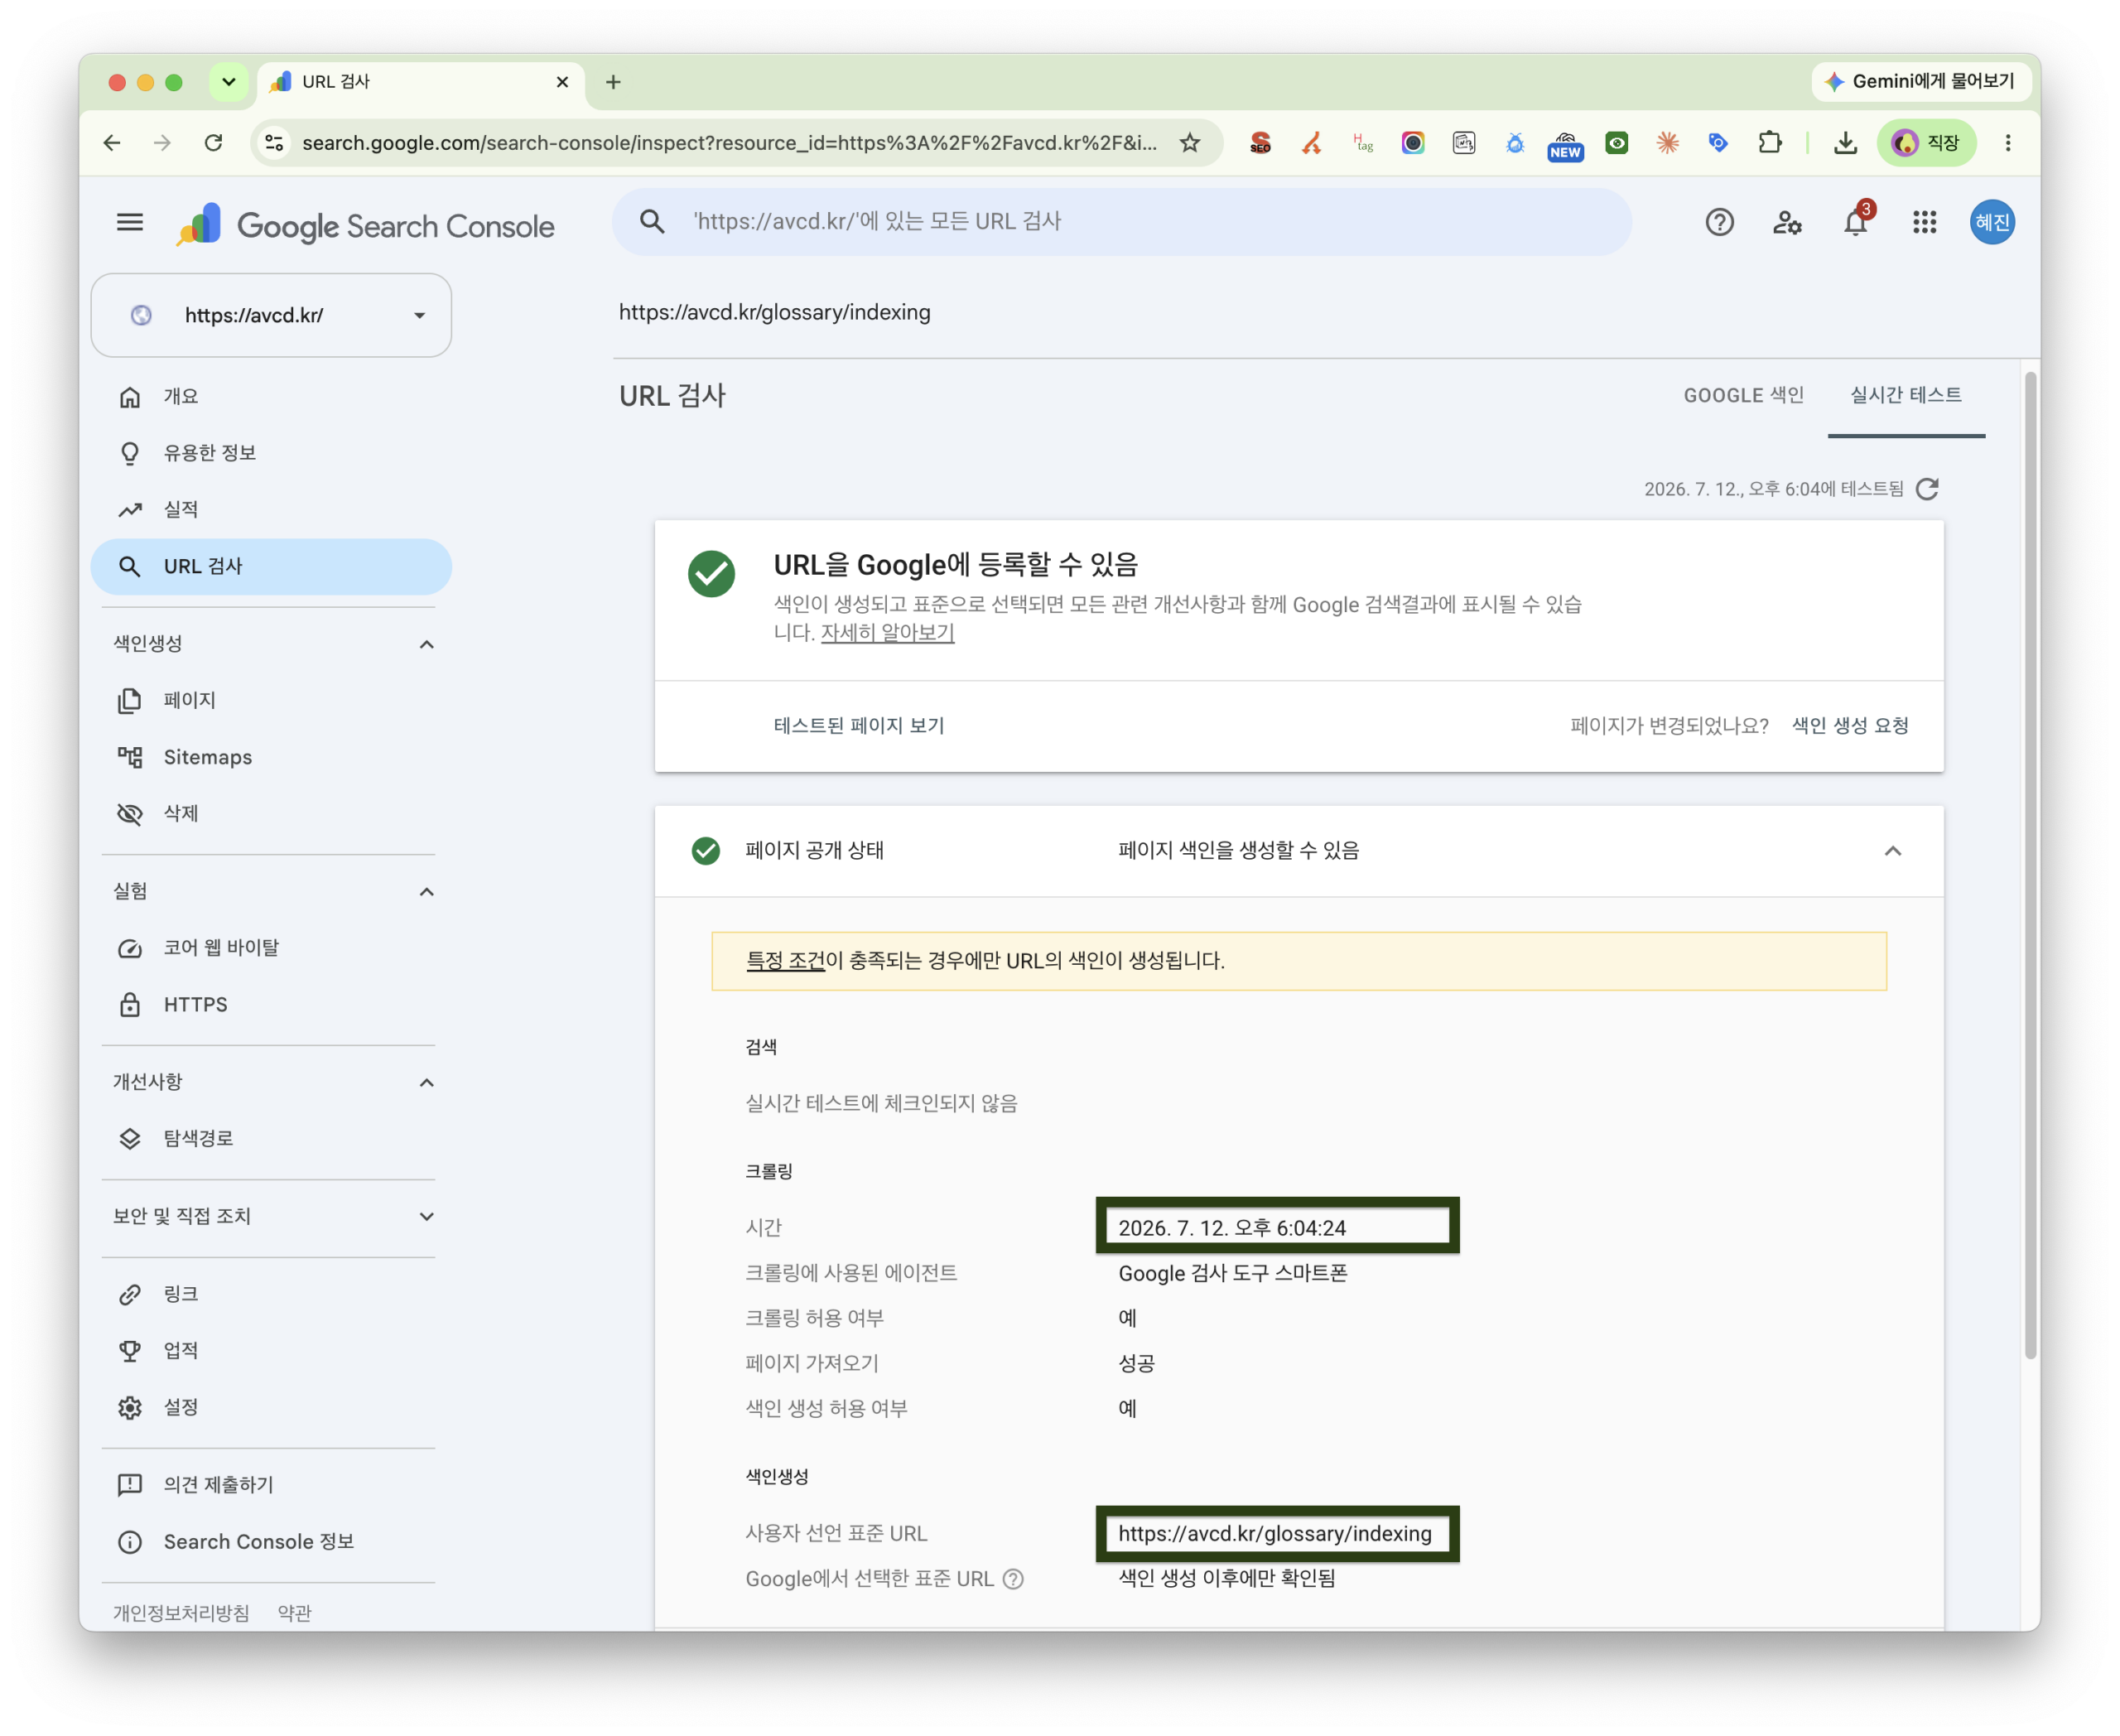2120x1736 pixels.
Task: Close the URL 검사 browser tab
Action: coord(562,82)
